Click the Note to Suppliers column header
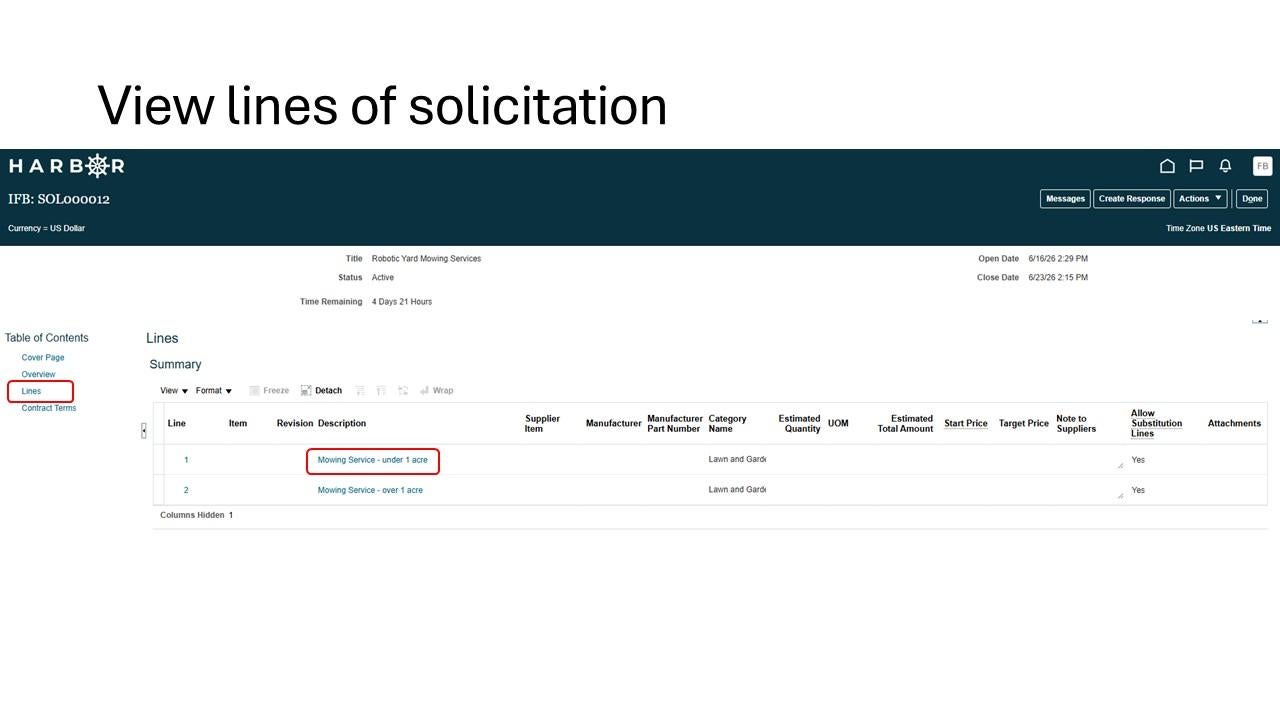The height and width of the screenshot is (720, 1280). point(1076,424)
